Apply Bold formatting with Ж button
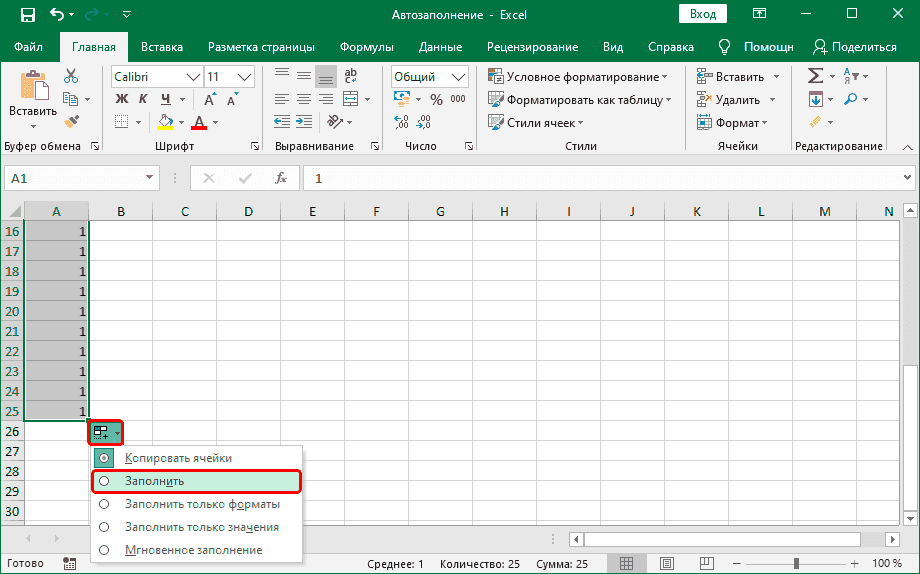The width and height of the screenshot is (920, 574). 122,98
